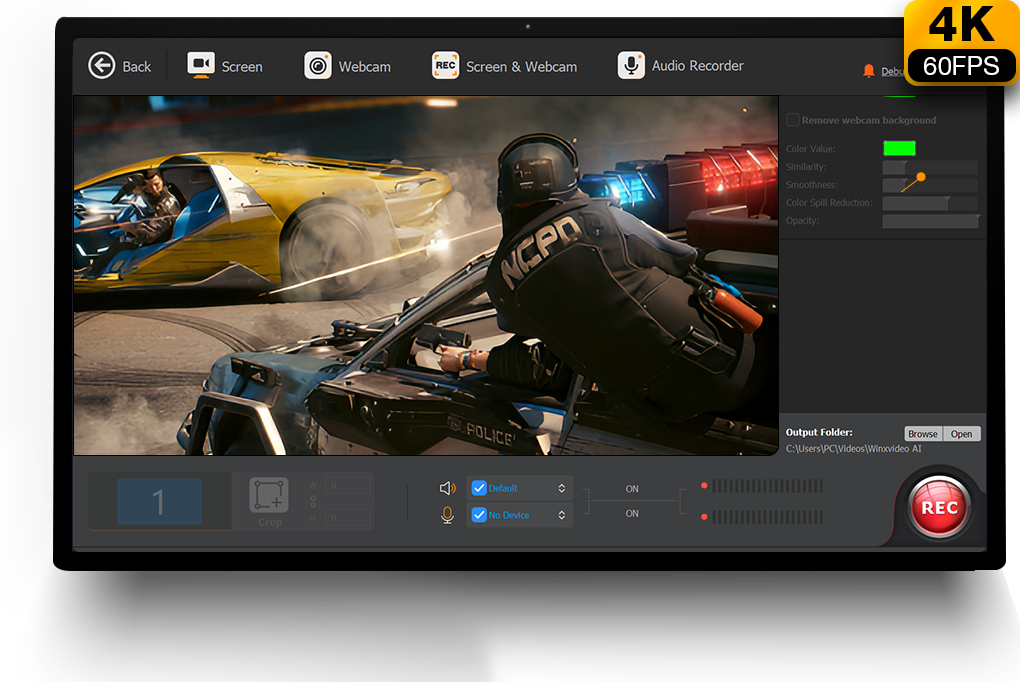Uncheck the No Device microphone checkbox
1020x682 pixels.
479,515
